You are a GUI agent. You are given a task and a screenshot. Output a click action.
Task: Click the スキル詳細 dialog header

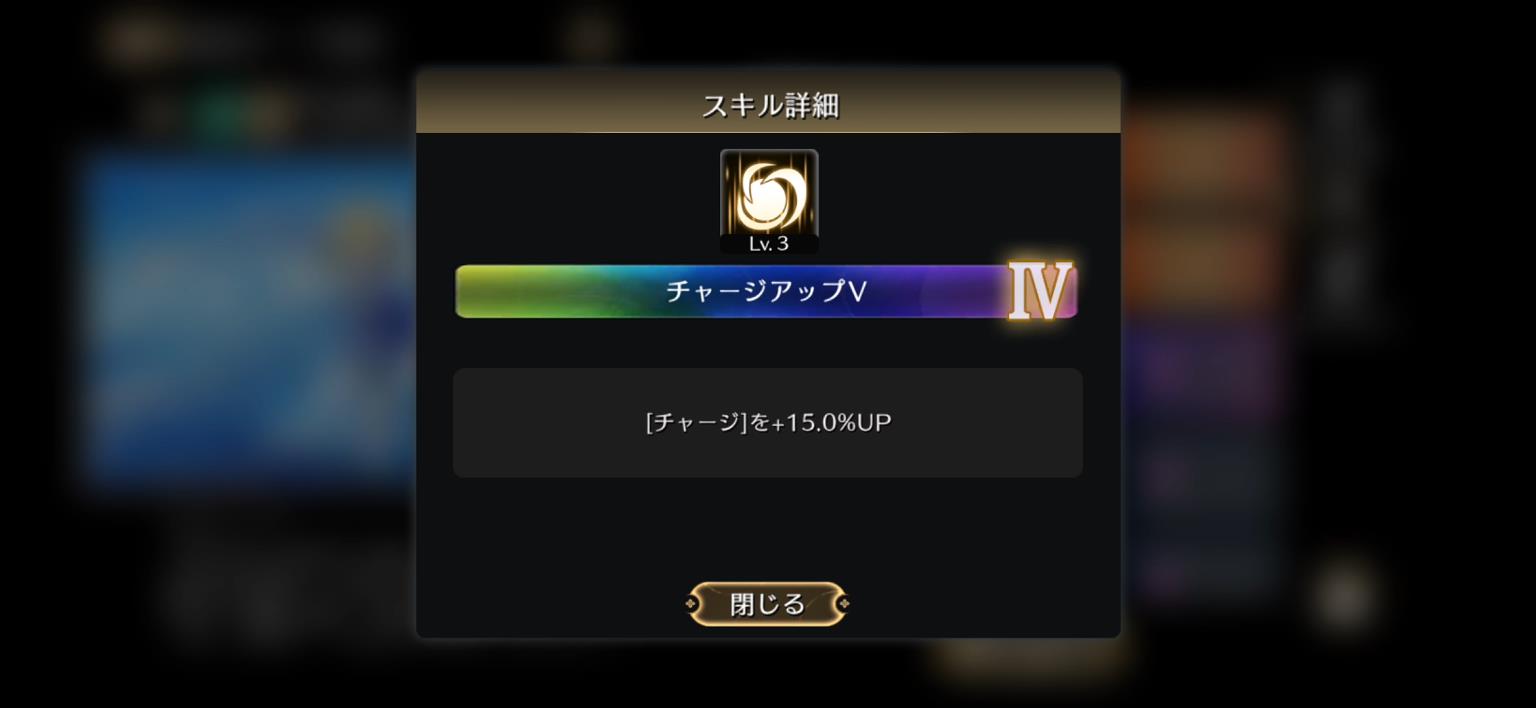pyautogui.click(x=768, y=104)
